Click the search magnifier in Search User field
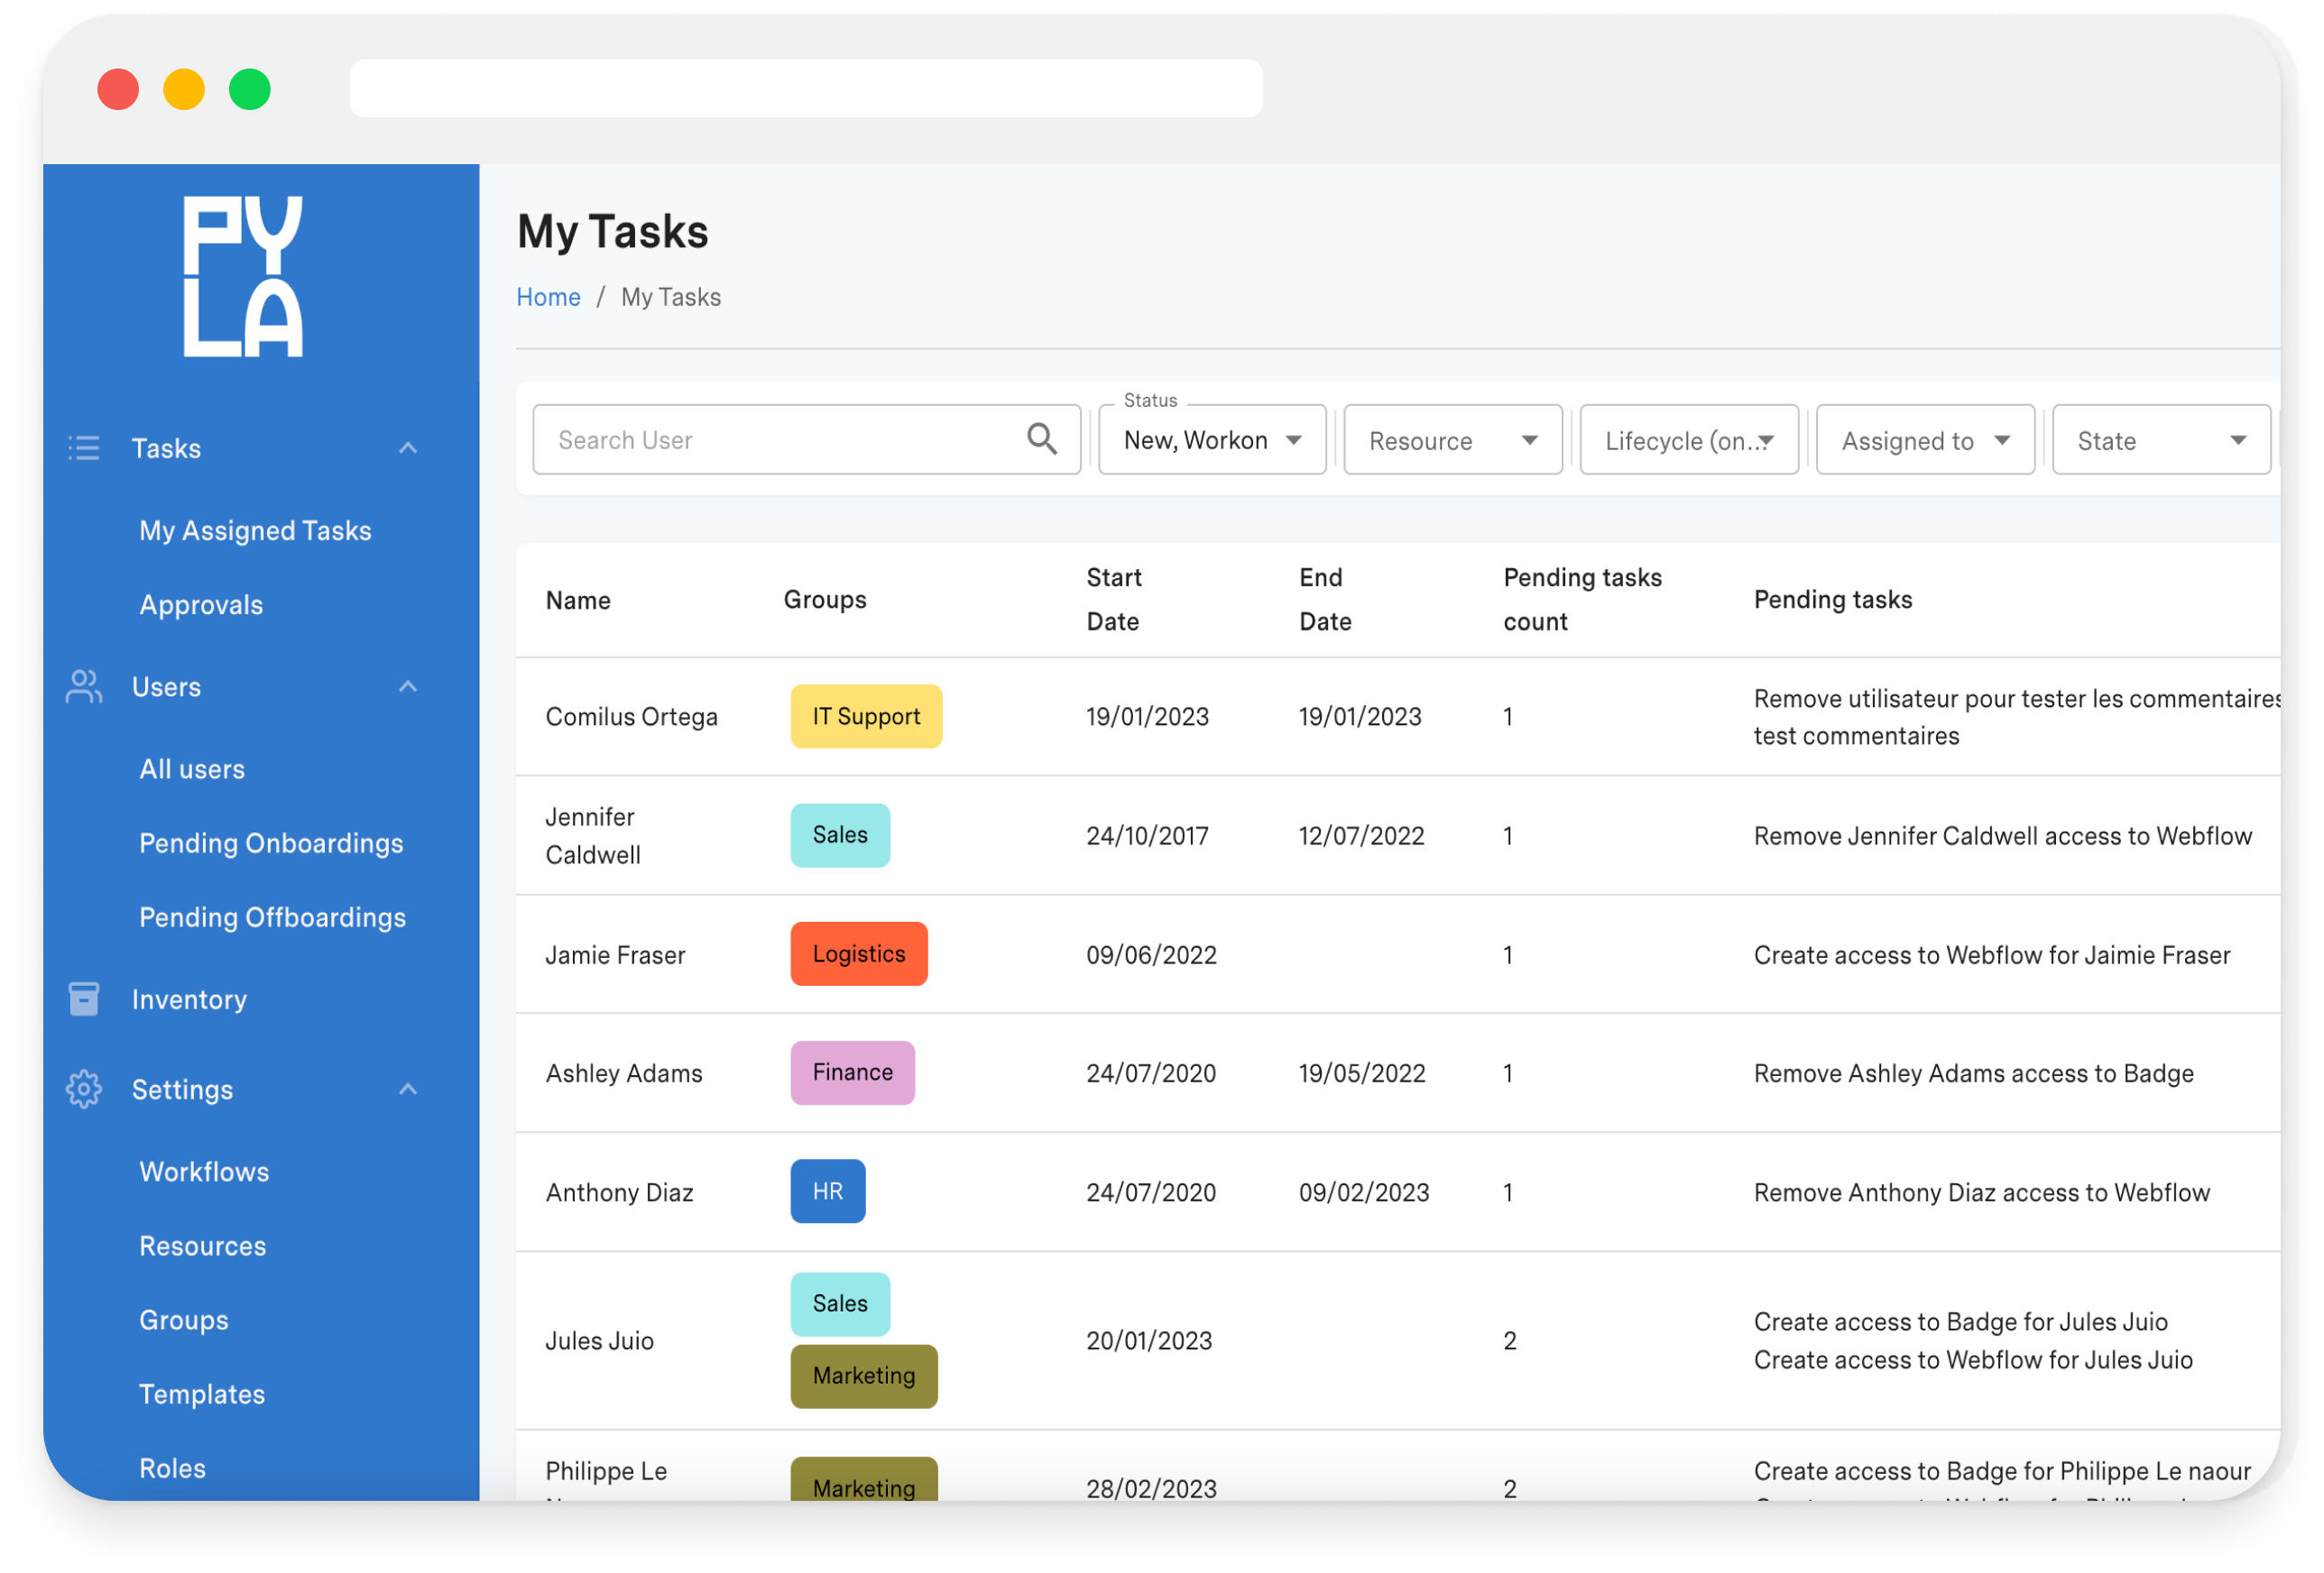 pos(1041,438)
